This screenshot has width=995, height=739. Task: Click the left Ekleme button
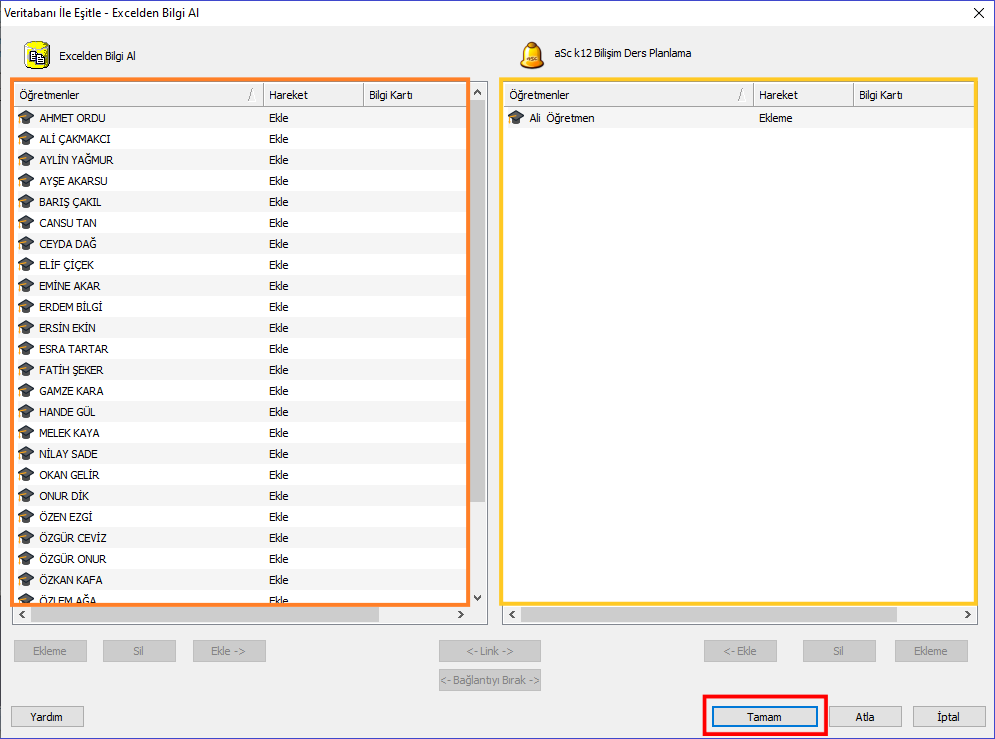(50, 651)
